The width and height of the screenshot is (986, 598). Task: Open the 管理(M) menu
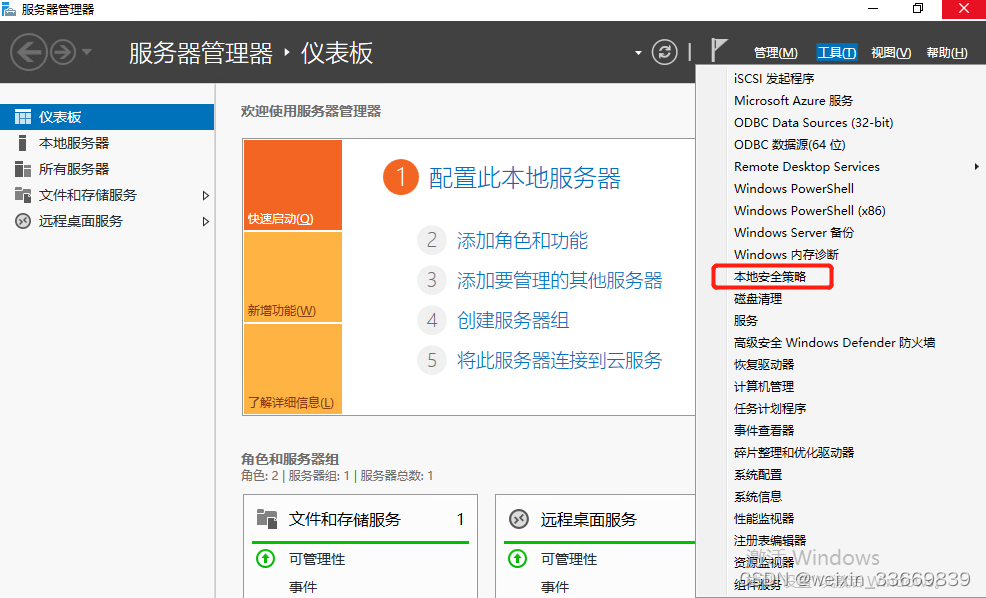point(775,53)
